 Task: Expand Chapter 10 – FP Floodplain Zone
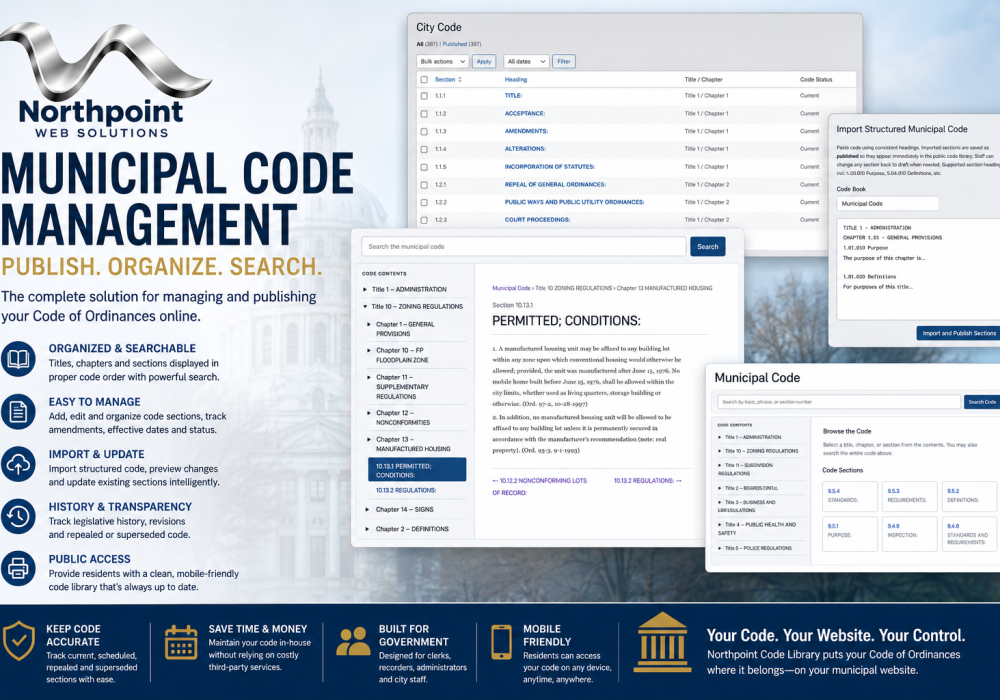[369, 351]
